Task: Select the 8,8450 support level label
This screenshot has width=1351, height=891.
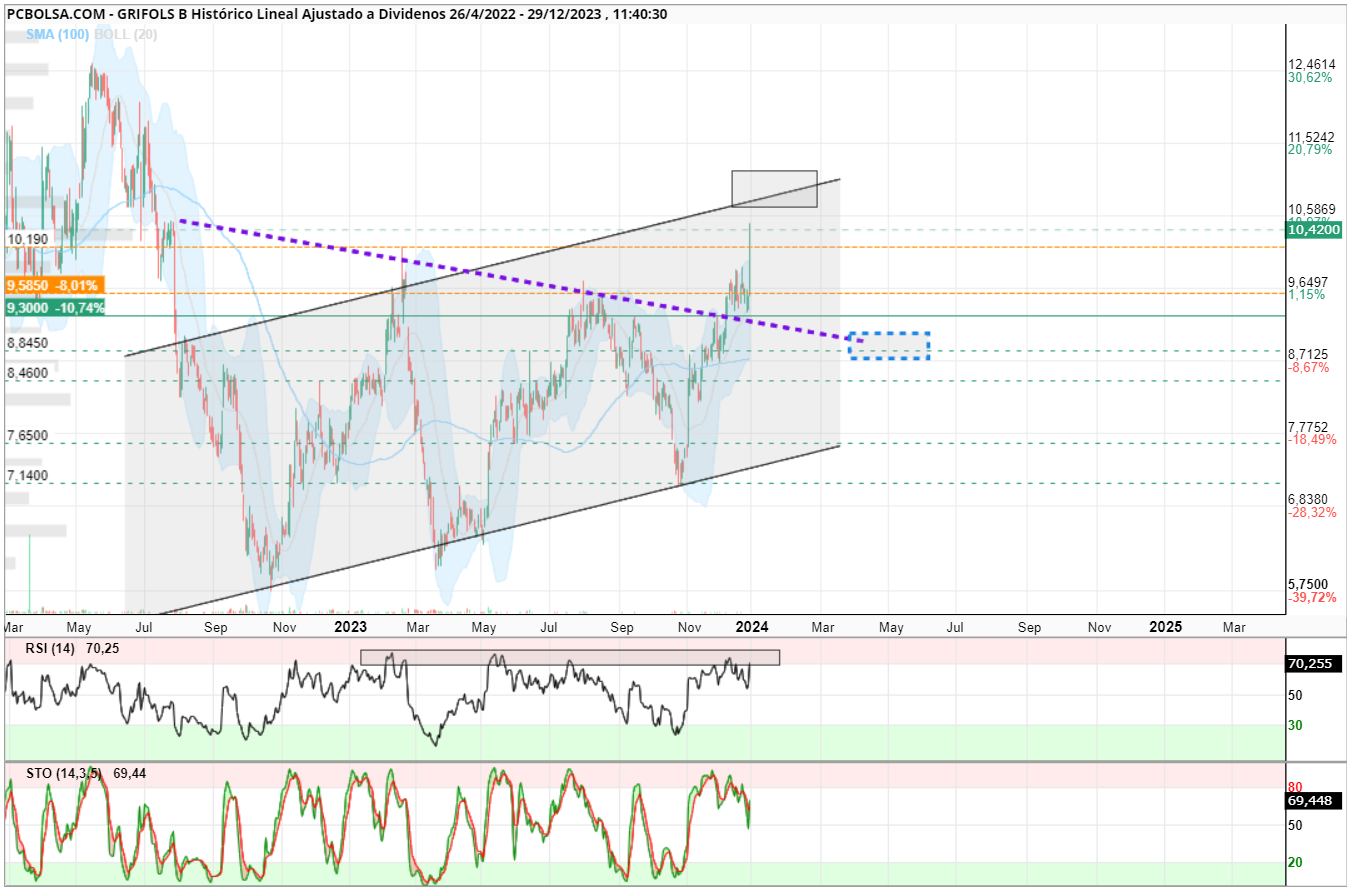Action: [28, 343]
